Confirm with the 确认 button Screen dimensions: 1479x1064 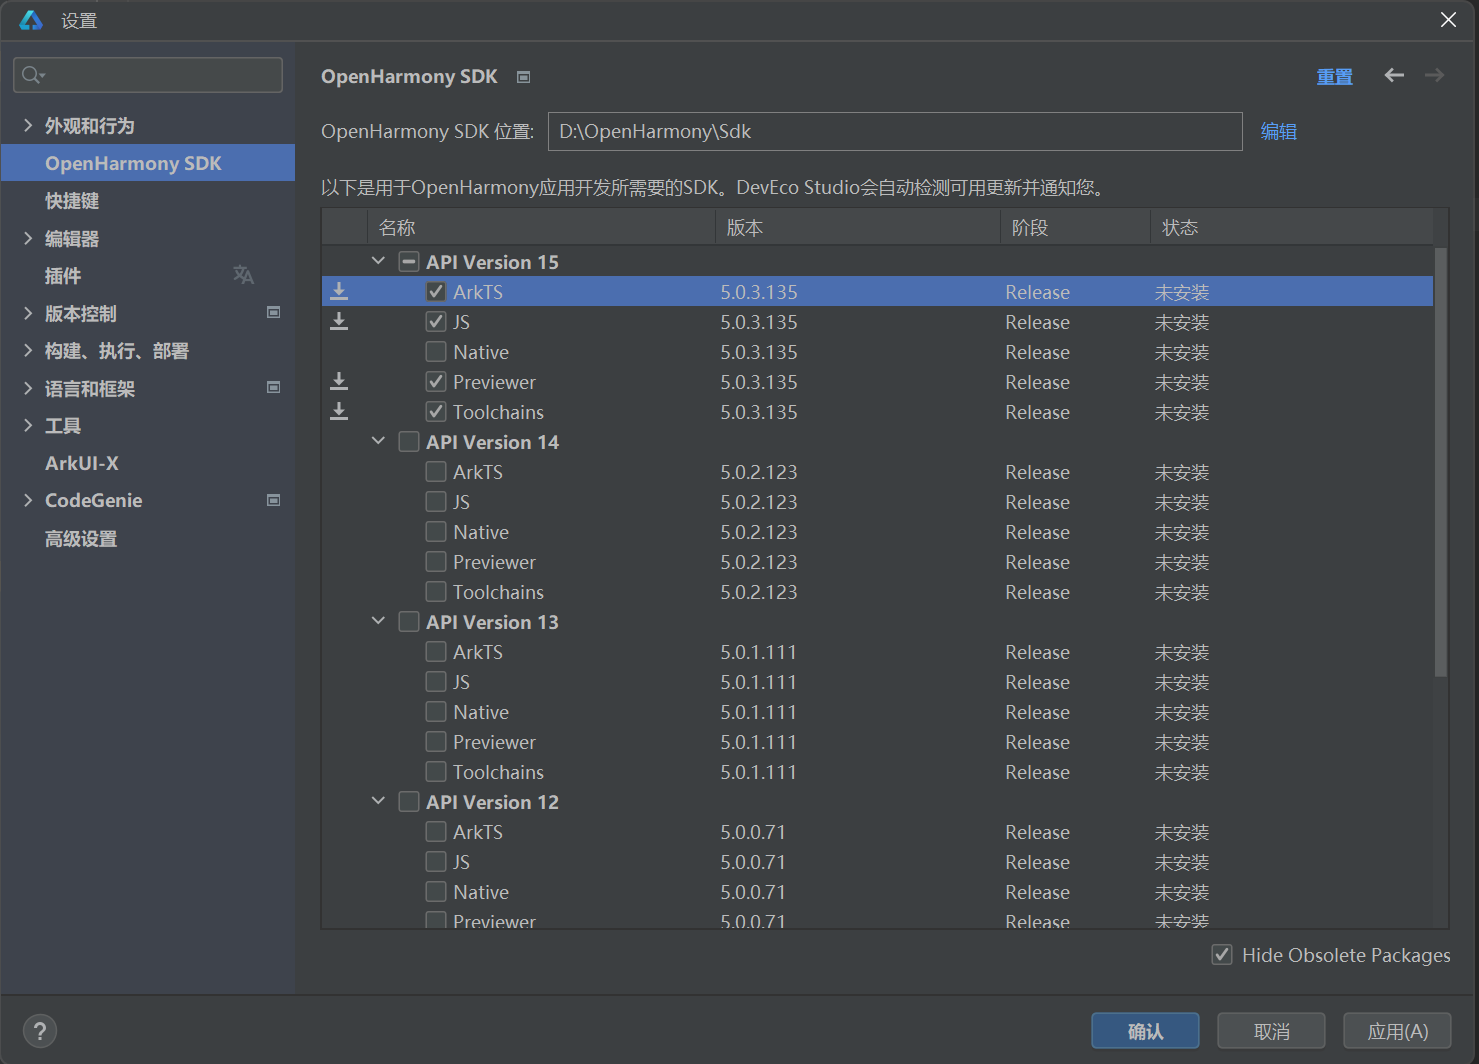click(x=1145, y=1031)
